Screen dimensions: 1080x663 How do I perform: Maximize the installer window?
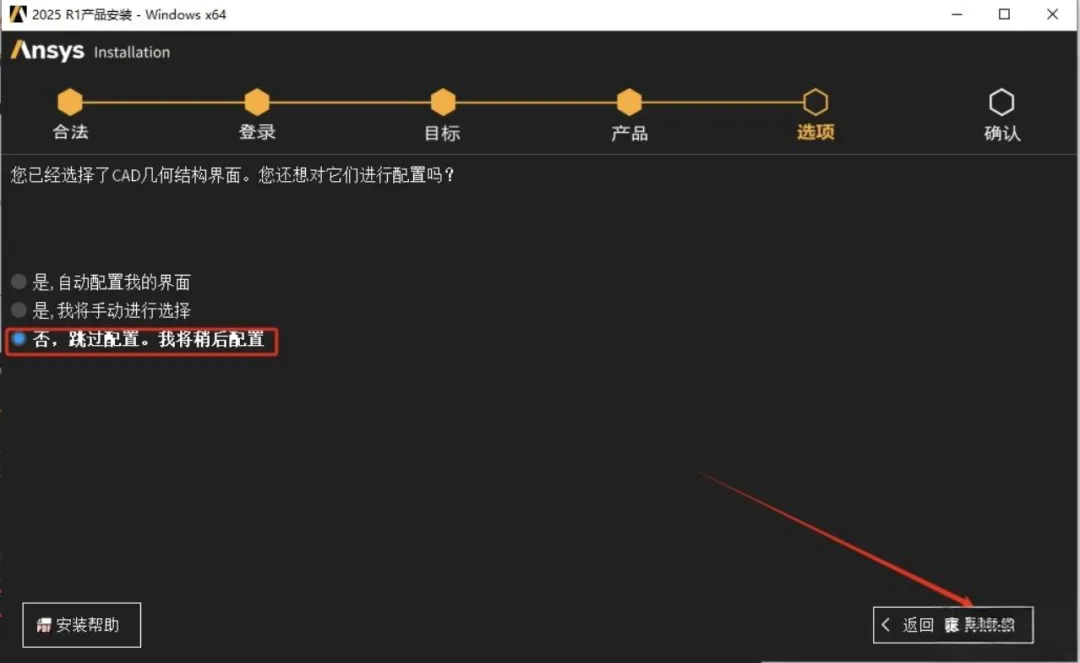[x=1004, y=14]
